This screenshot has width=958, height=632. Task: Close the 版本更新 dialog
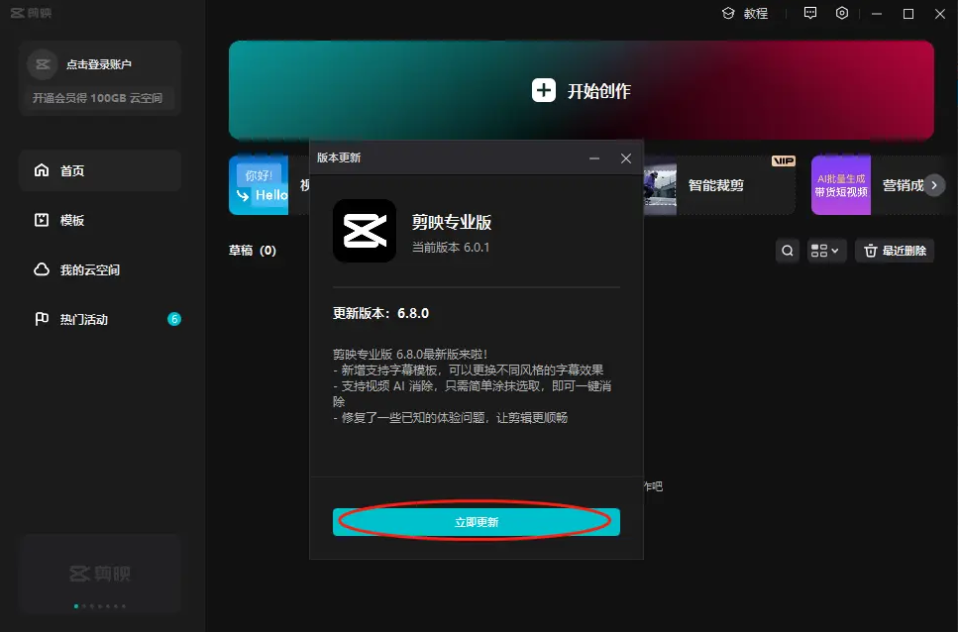tap(626, 158)
